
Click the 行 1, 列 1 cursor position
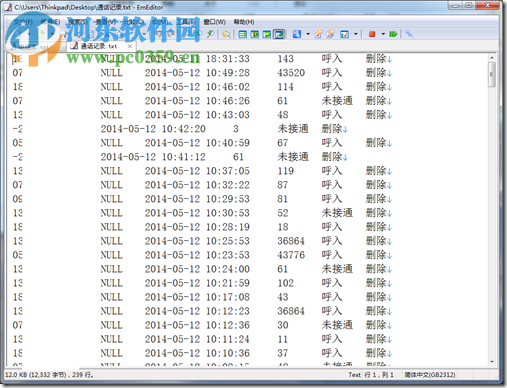tap(379, 375)
